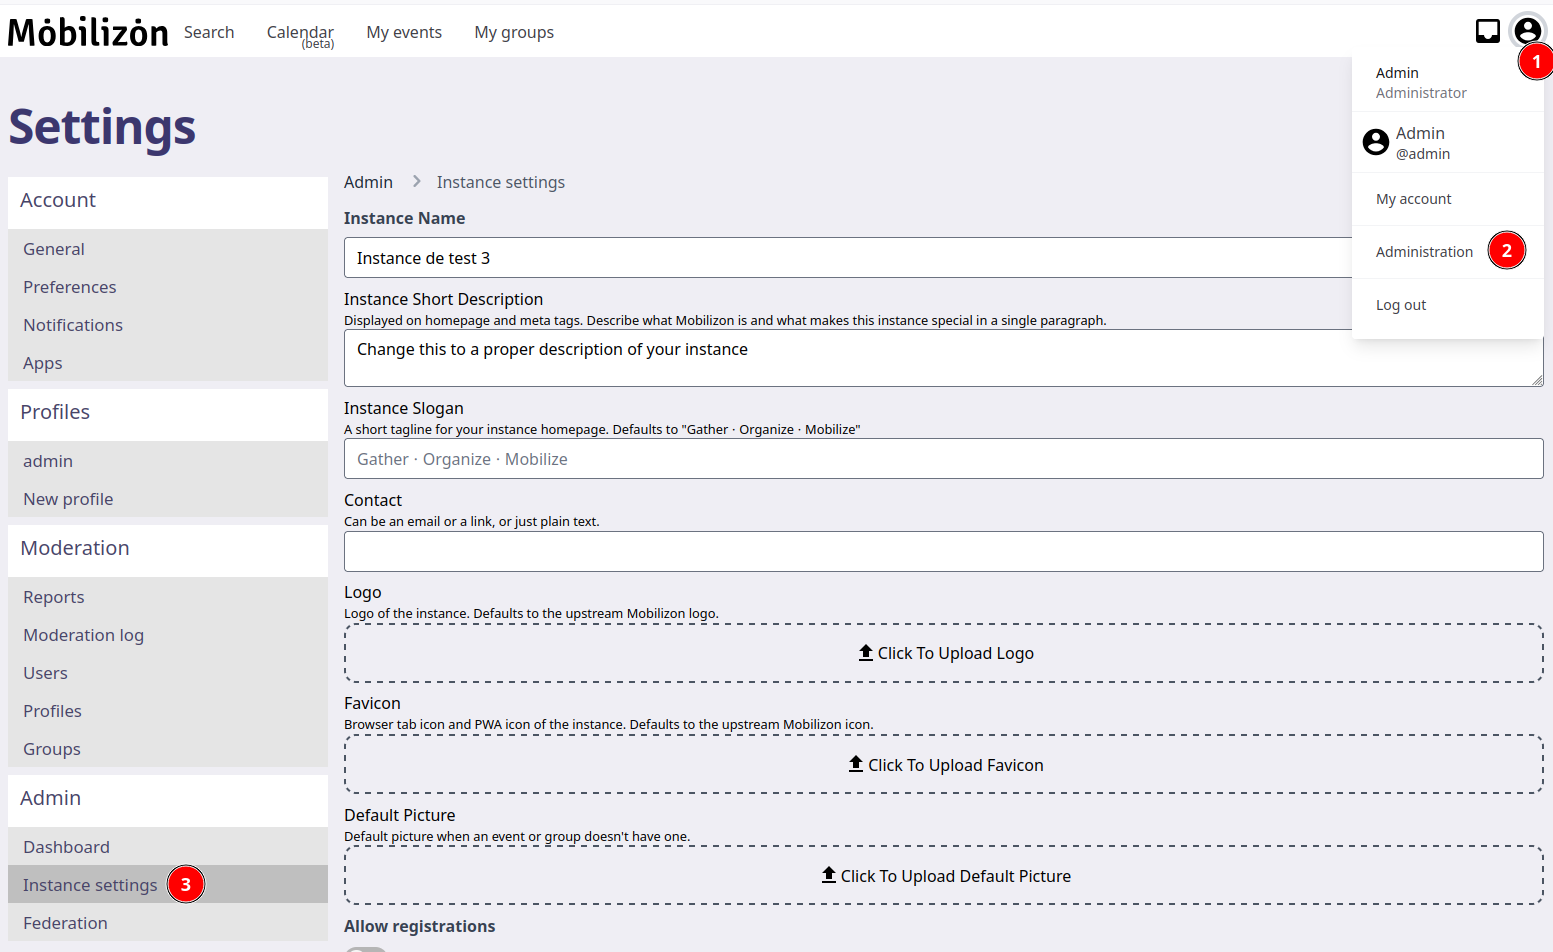The width and height of the screenshot is (1553, 952).
Task: Open the user account avatar menu
Action: click(x=1527, y=30)
